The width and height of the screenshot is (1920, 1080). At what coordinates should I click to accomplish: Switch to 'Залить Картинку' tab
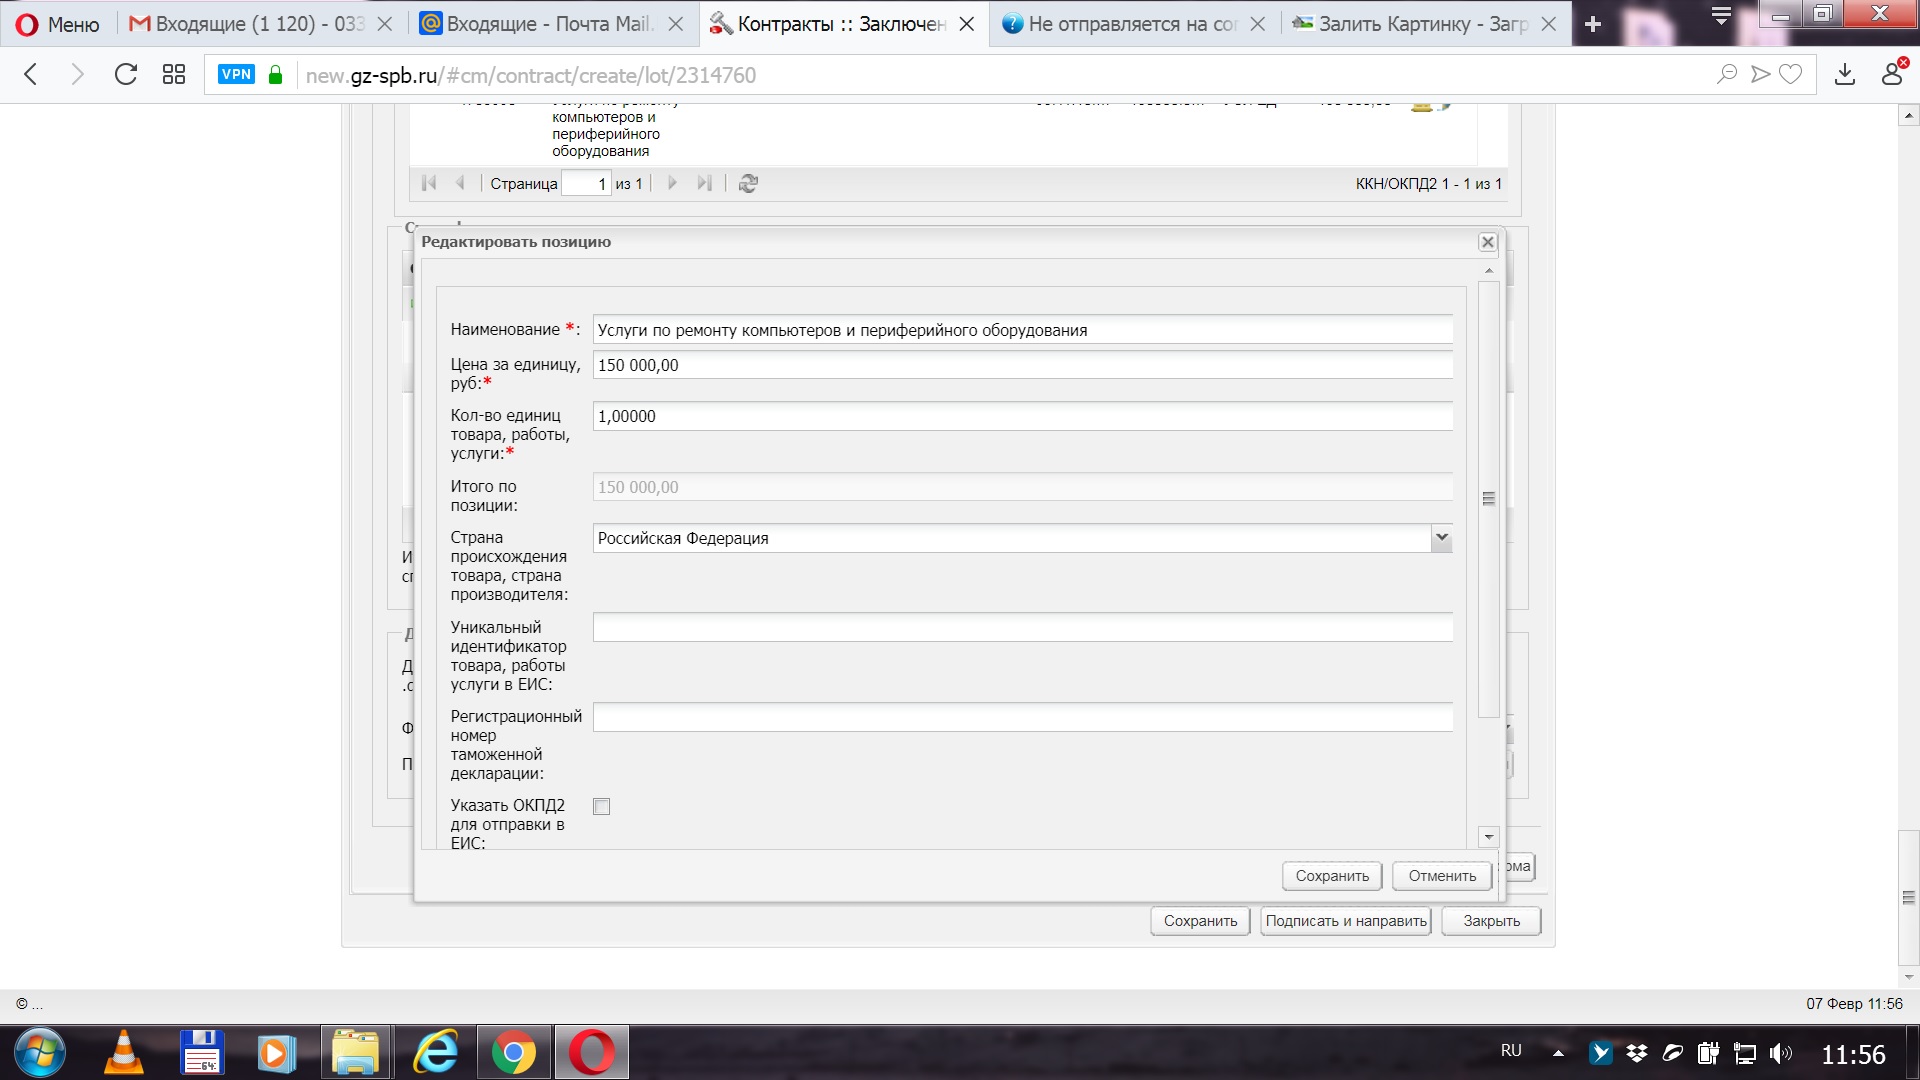pos(1420,24)
